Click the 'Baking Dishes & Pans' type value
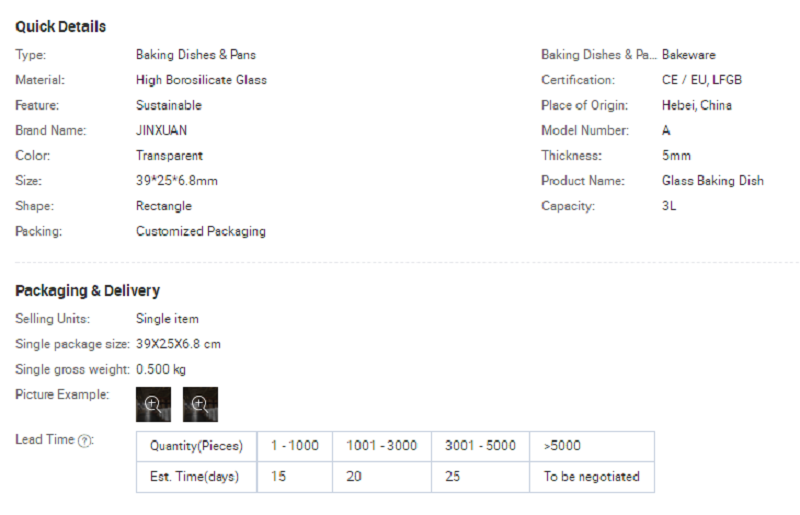 pos(196,55)
